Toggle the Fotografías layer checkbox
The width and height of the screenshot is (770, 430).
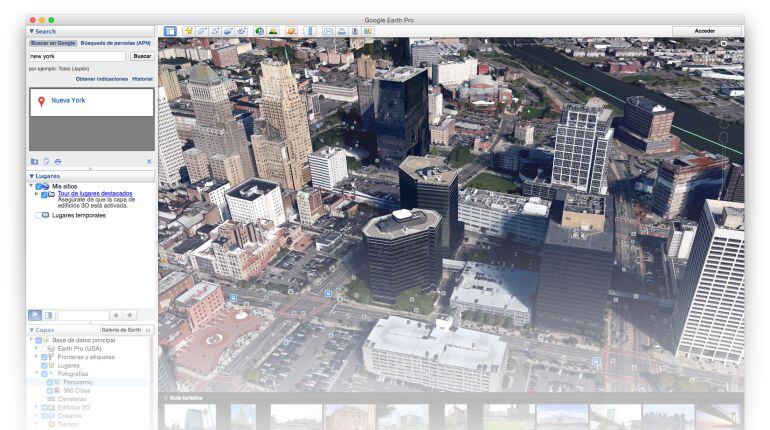44,374
